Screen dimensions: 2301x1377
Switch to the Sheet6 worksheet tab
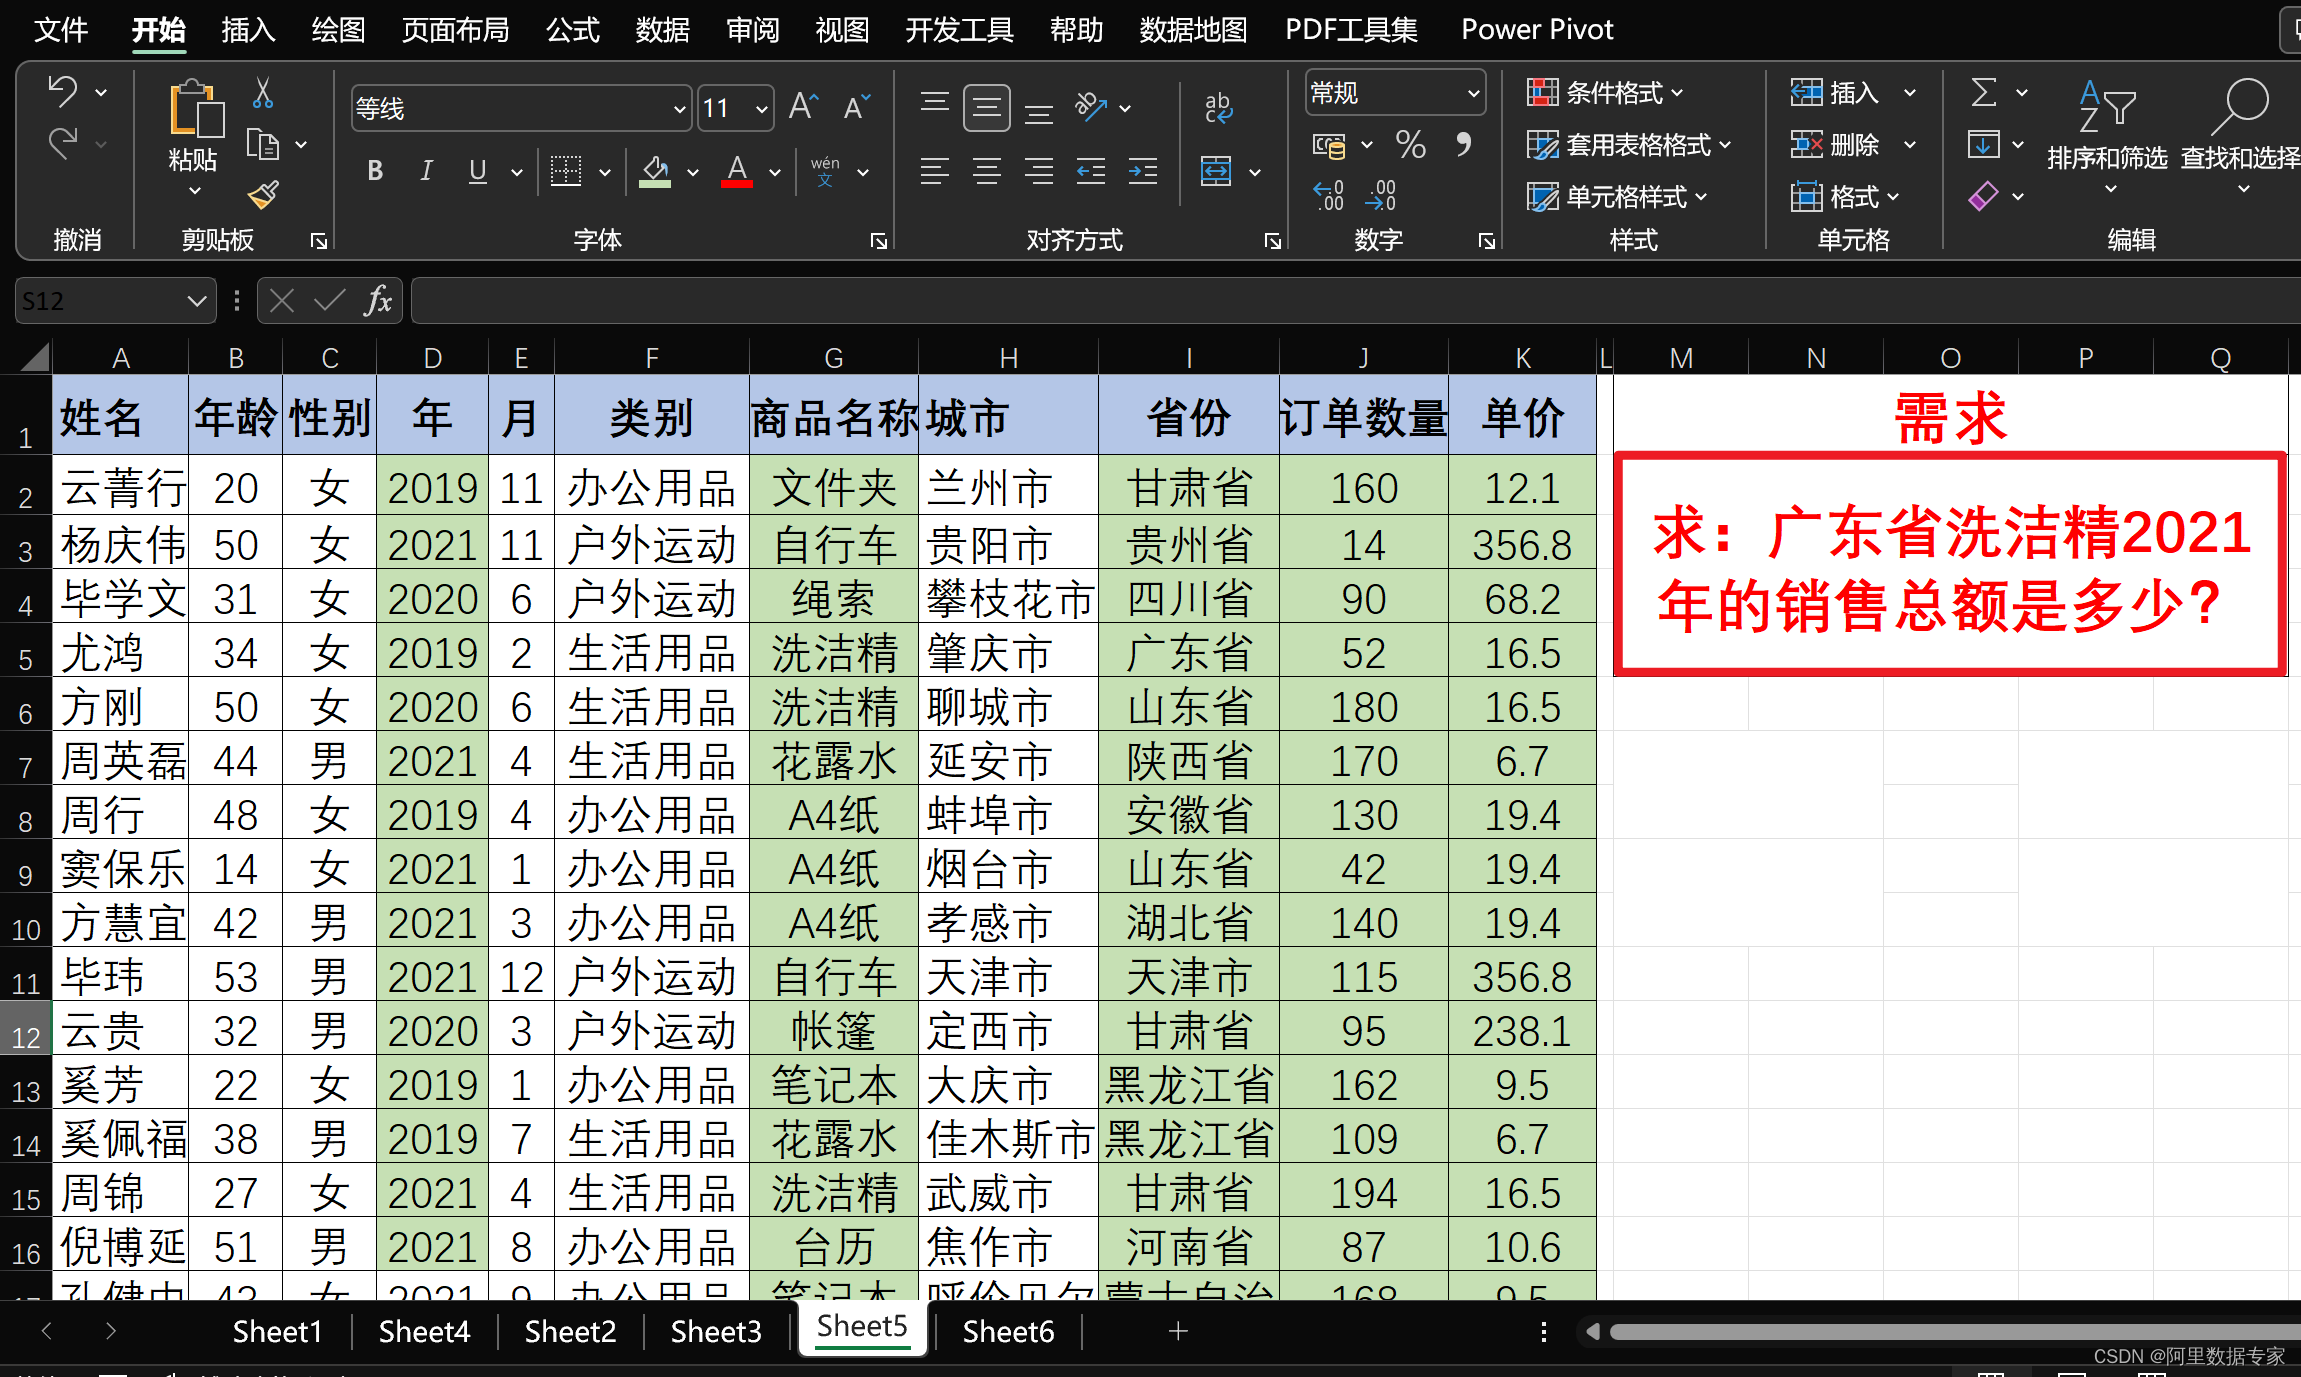(x=1007, y=1331)
